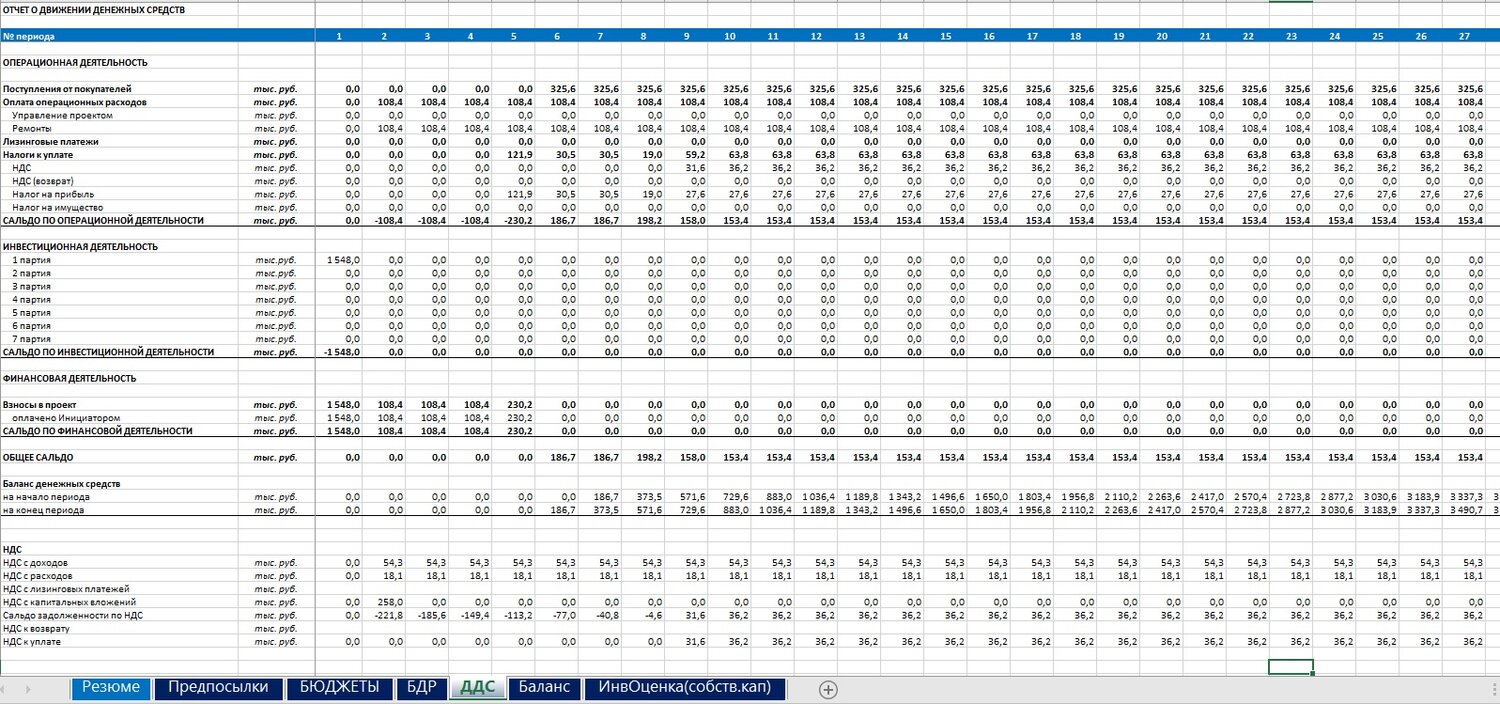
Task: Select the БДР sheet tab
Action: (421, 687)
